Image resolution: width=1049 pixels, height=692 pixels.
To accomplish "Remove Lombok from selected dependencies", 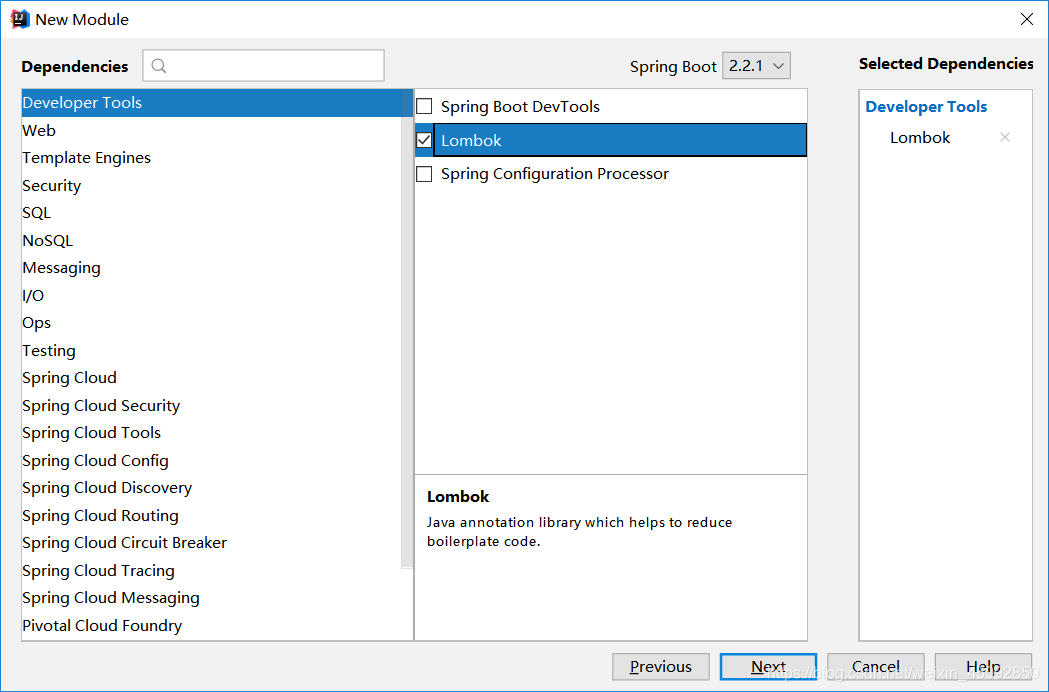I will coord(1004,137).
